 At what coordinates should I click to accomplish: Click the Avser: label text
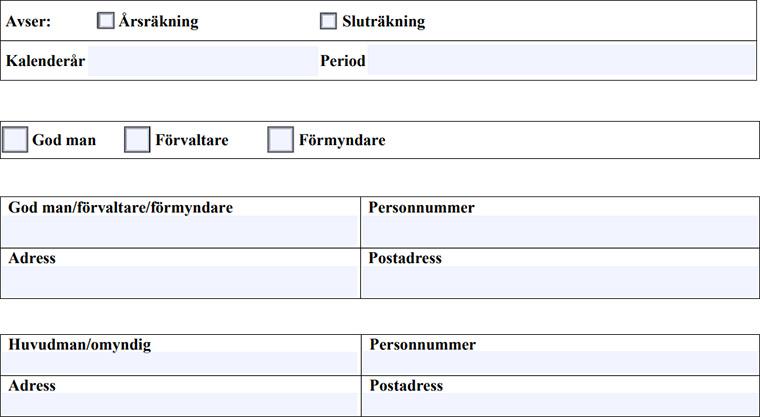pyautogui.click(x=29, y=21)
